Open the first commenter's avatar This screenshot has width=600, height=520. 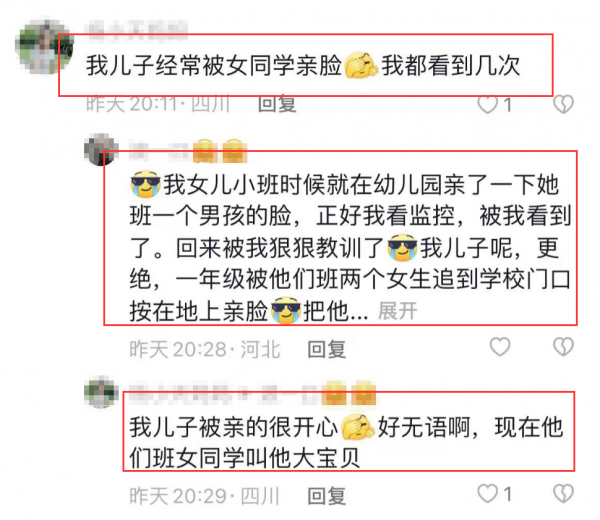(44, 47)
